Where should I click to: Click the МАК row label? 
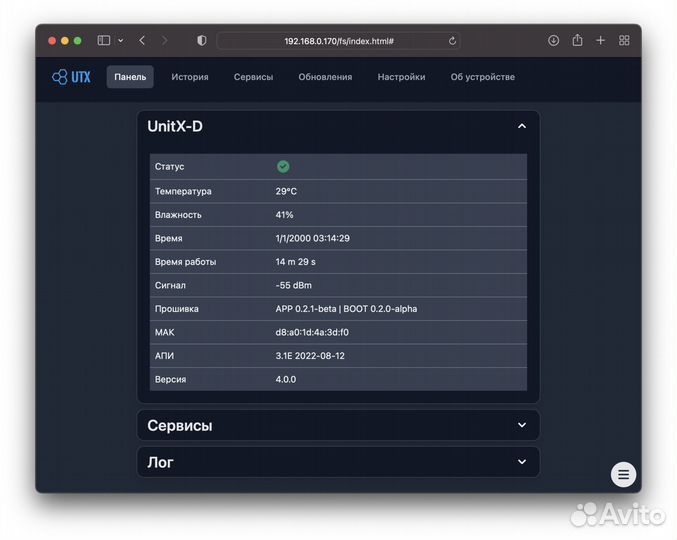point(165,332)
